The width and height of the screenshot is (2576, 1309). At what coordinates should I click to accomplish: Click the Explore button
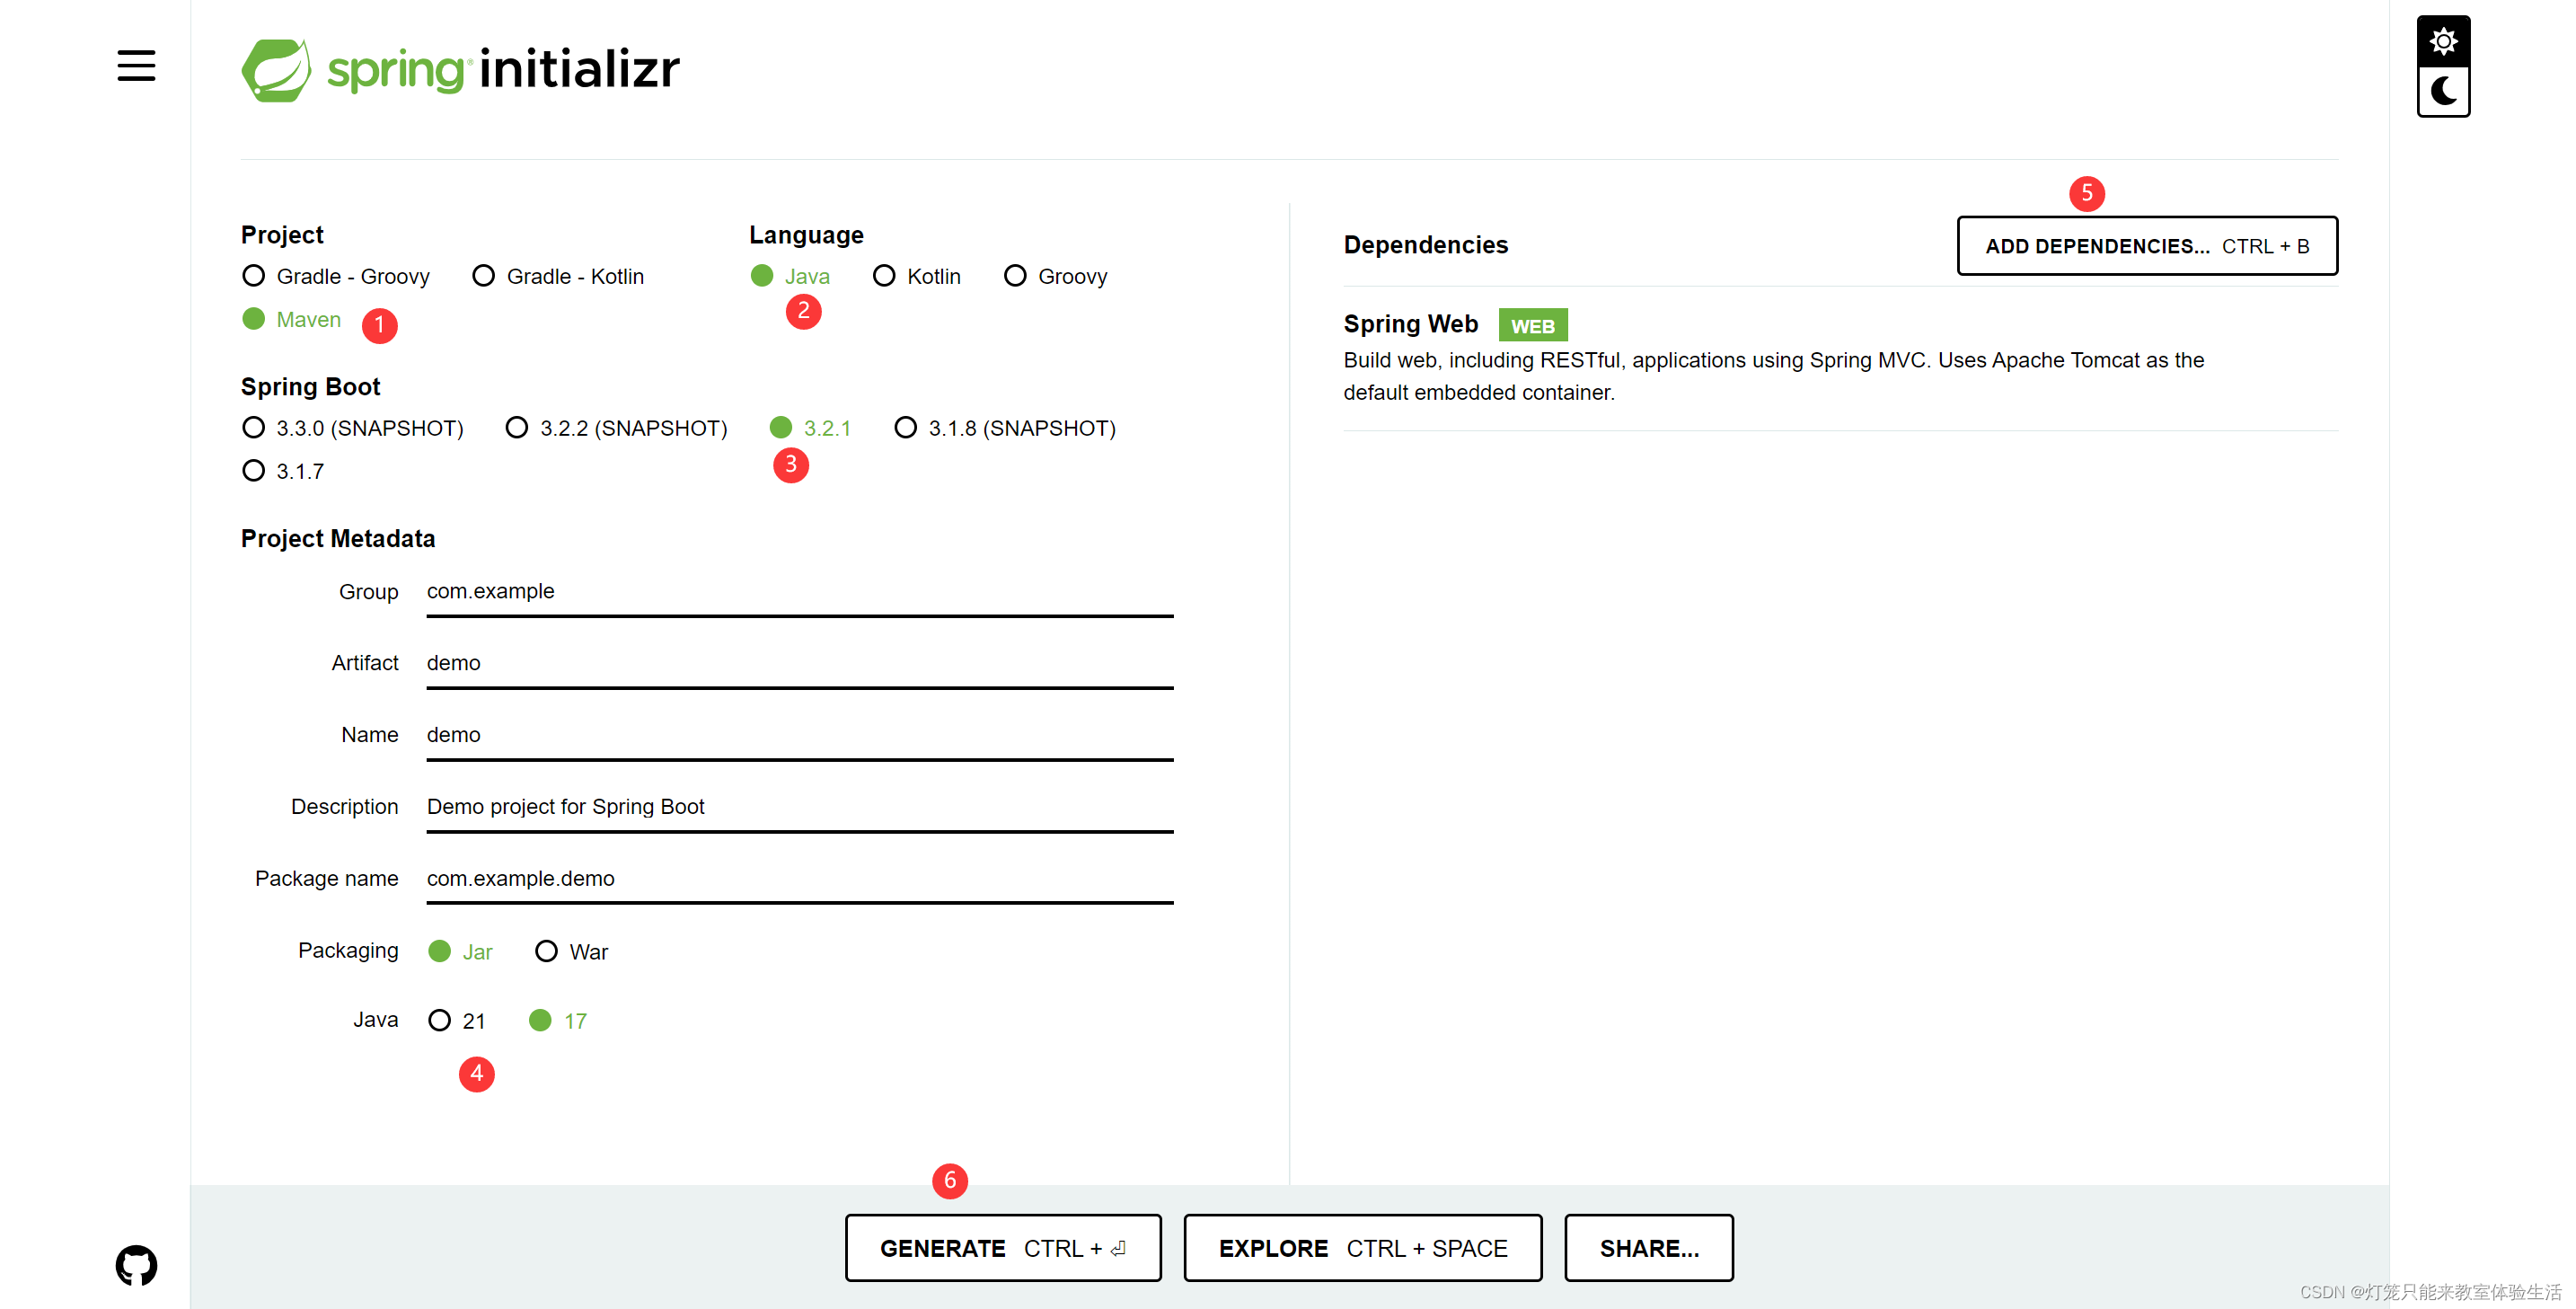pyautogui.click(x=1363, y=1248)
